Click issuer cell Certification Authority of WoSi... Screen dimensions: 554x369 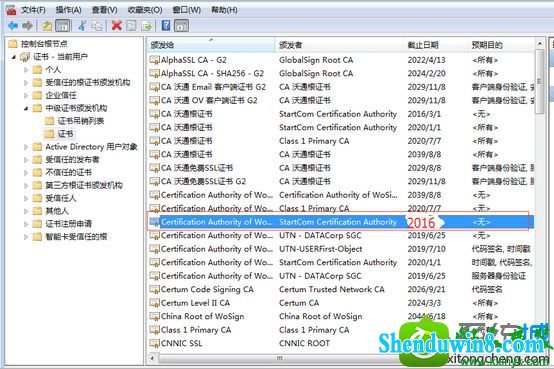pyautogui.click(x=338, y=195)
